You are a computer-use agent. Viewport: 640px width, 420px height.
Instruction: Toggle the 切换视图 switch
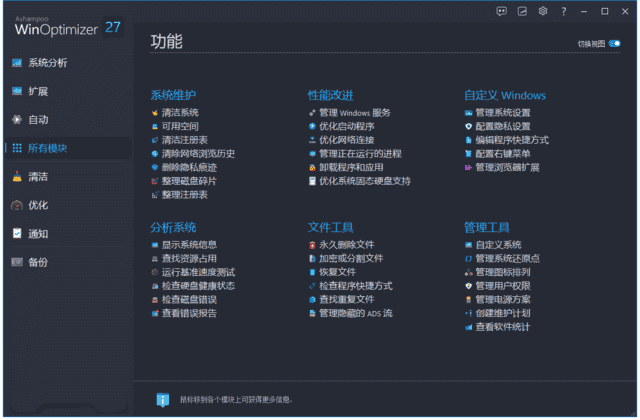[x=614, y=44]
